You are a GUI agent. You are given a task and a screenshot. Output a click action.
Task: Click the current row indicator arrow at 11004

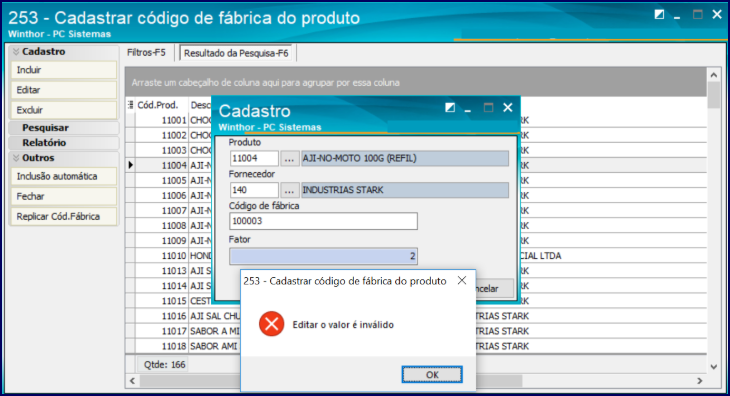[x=130, y=165]
